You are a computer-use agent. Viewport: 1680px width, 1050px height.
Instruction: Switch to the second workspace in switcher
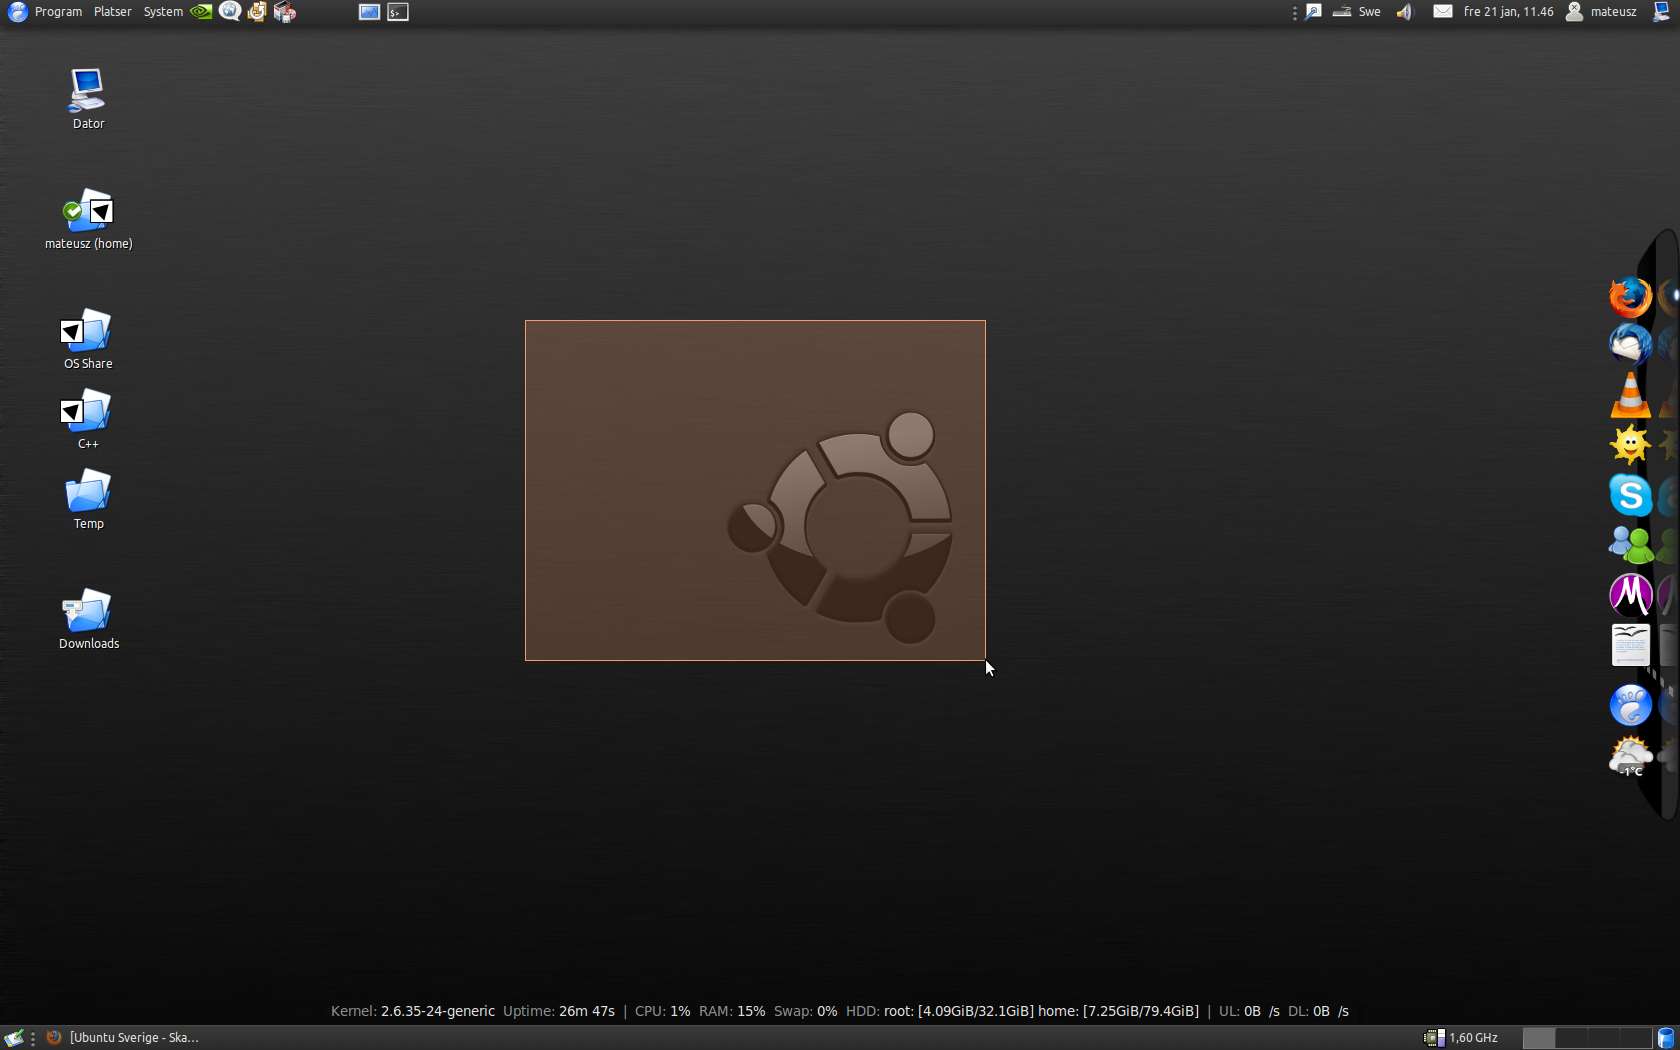pyautogui.click(x=1571, y=1038)
